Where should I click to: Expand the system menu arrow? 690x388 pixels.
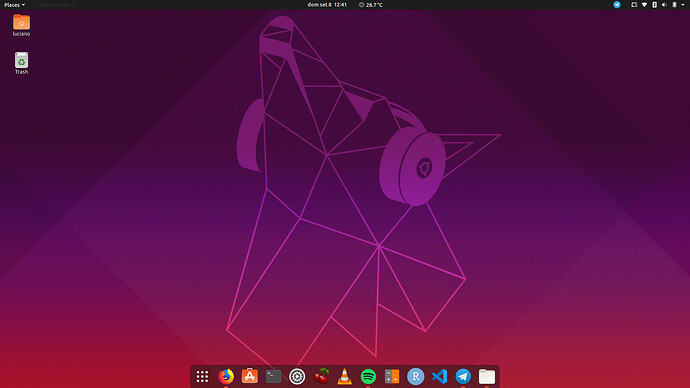(683, 5)
